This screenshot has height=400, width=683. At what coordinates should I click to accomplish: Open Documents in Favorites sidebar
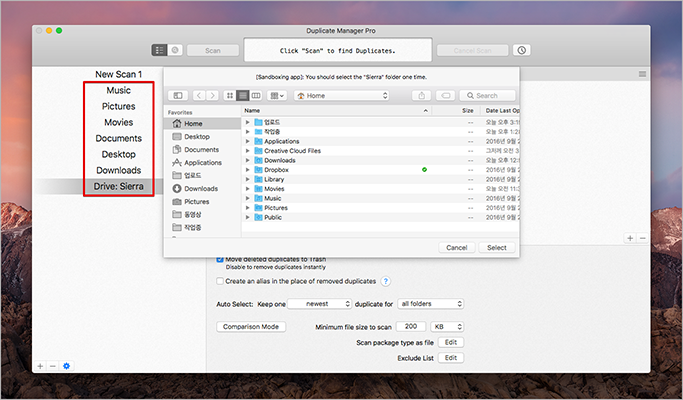202,150
